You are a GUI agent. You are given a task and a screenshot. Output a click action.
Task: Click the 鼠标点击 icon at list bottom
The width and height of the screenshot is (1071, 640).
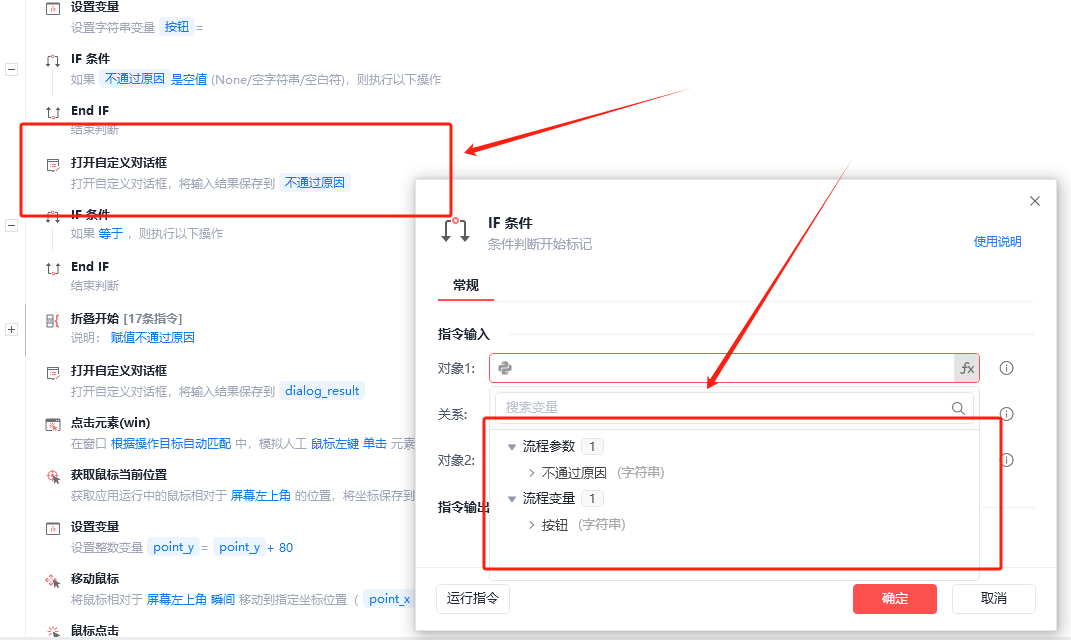tap(53, 632)
